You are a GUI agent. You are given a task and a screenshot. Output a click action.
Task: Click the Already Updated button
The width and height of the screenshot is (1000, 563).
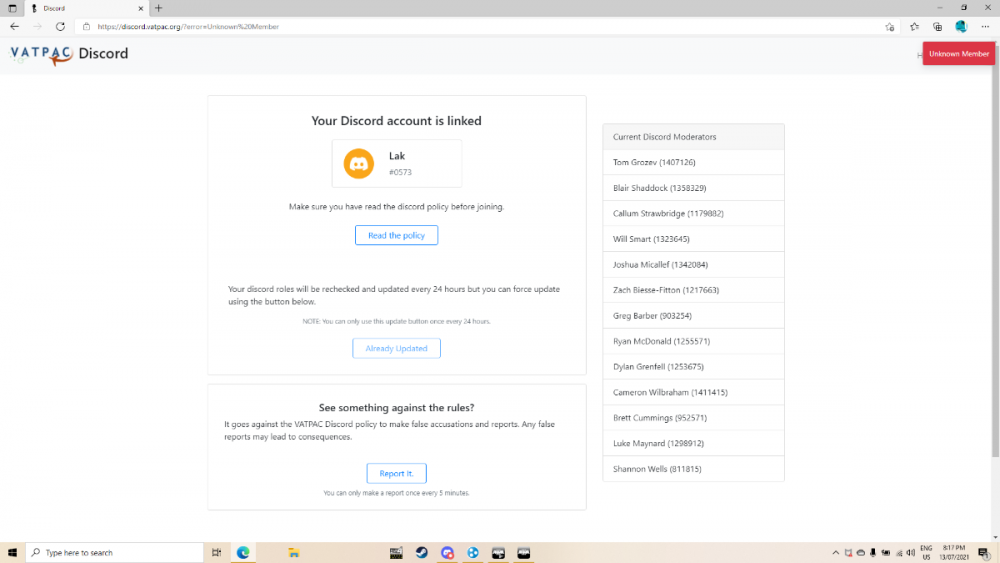coord(396,348)
